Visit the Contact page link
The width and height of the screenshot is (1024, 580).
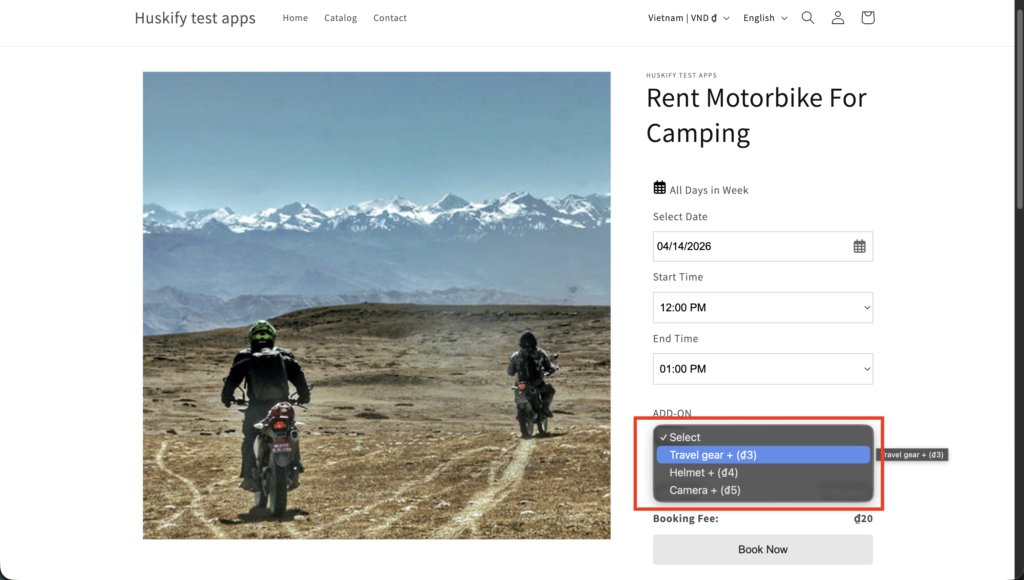tap(390, 18)
